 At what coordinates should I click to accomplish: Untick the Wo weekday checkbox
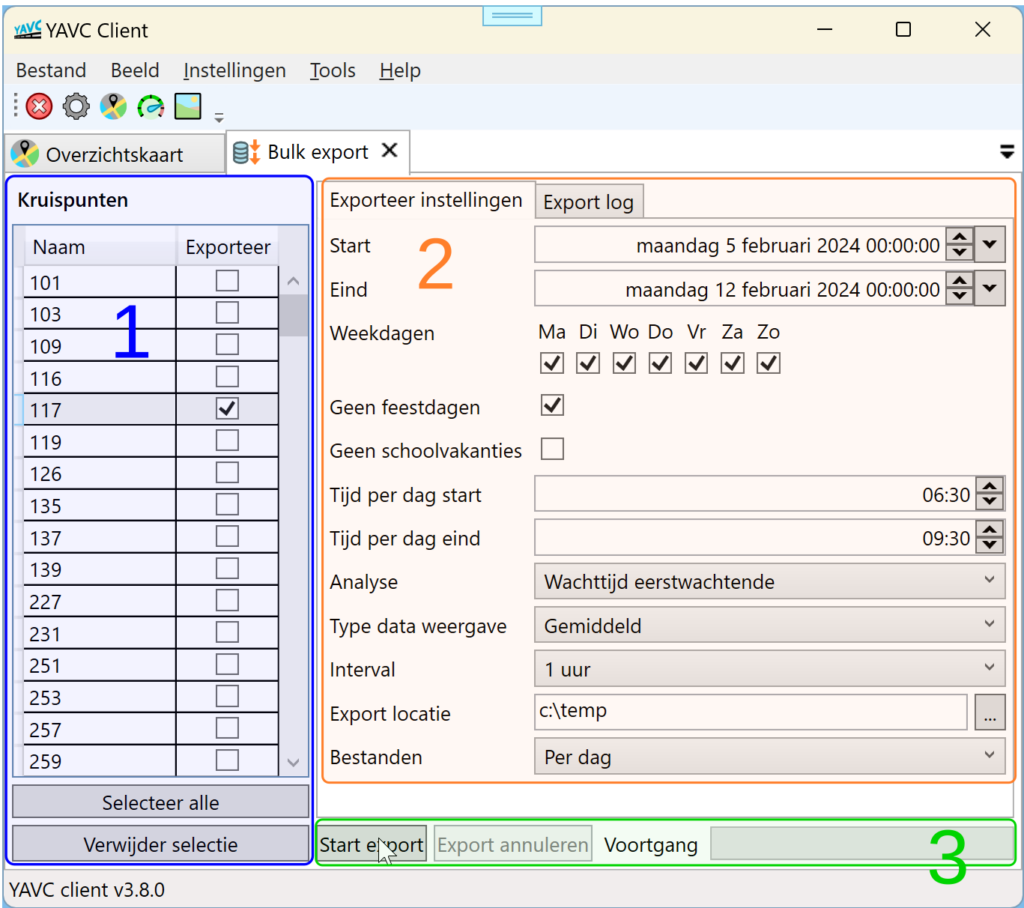coord(624,363)
